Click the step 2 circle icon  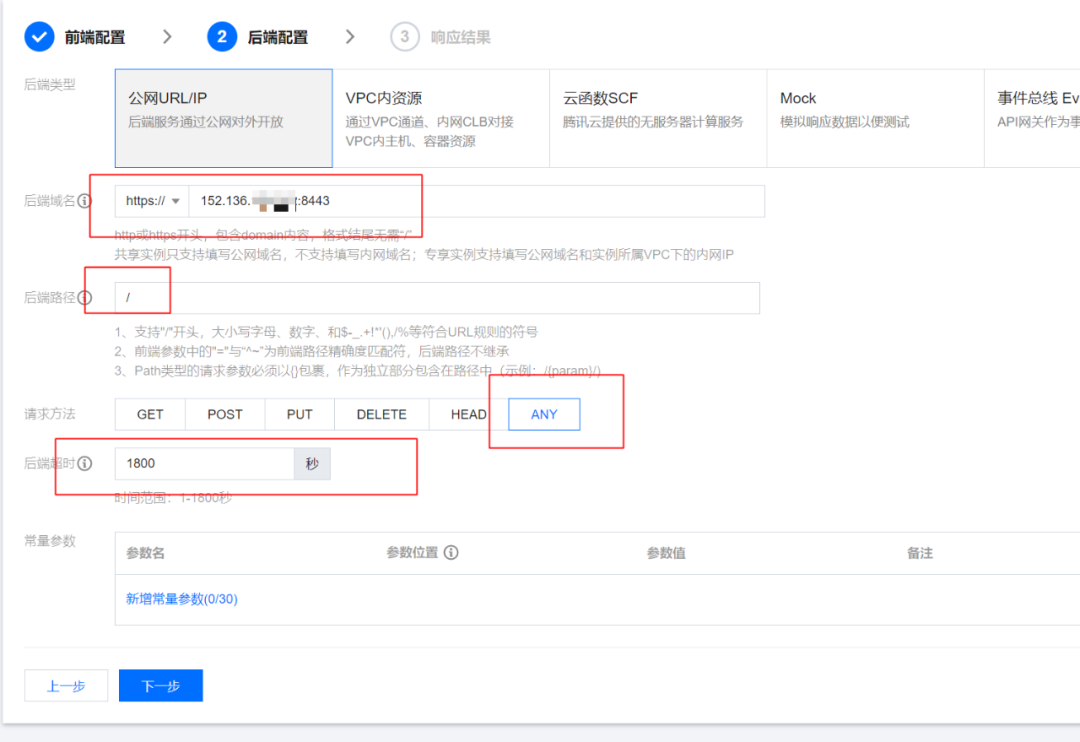click(222, 37)
